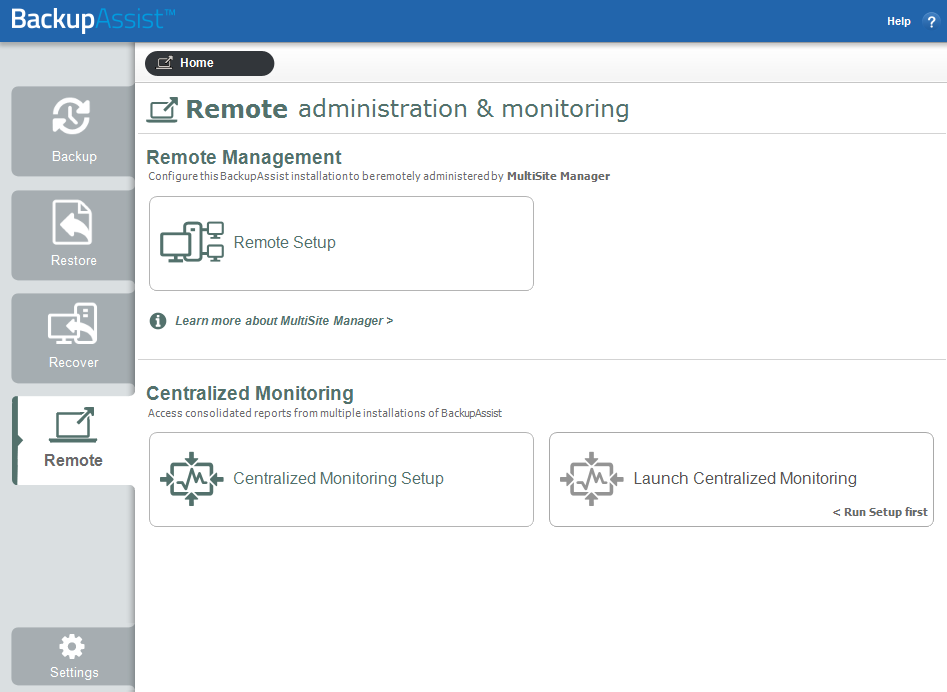Open the Remote Setup panel

341,243
